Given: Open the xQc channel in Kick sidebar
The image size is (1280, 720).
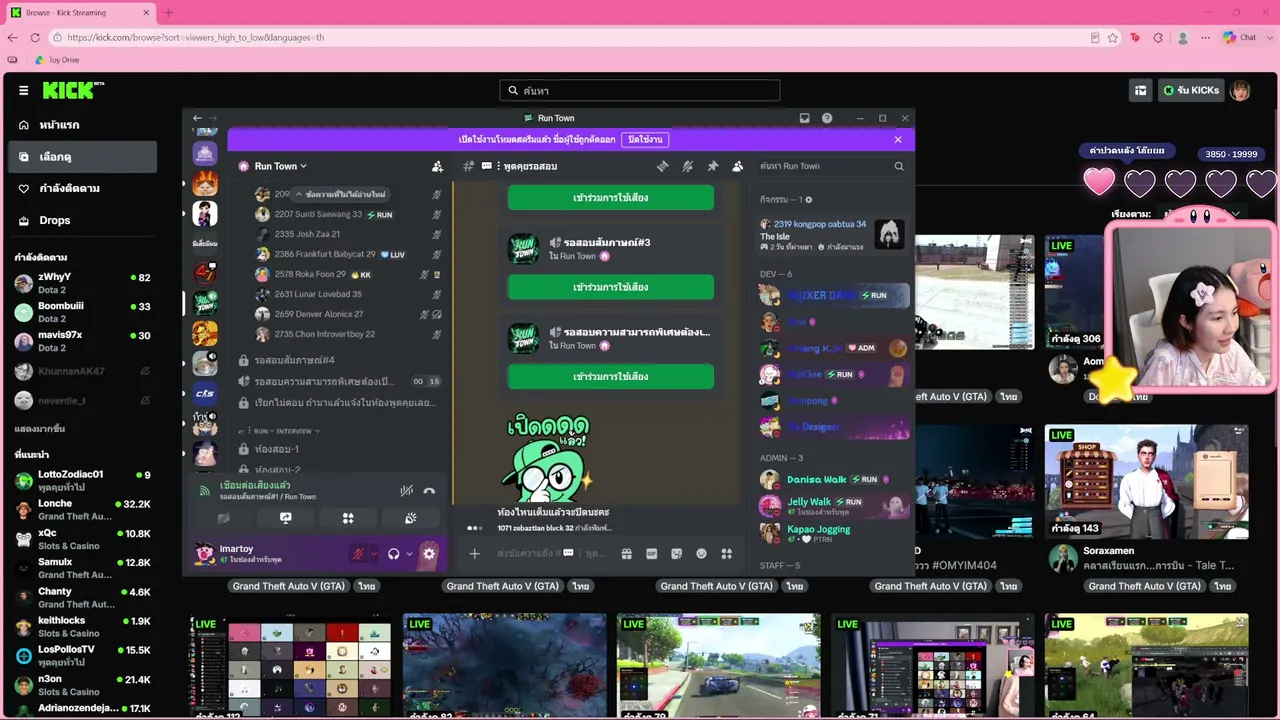Looking at the screenshot, I should (82, 540).
